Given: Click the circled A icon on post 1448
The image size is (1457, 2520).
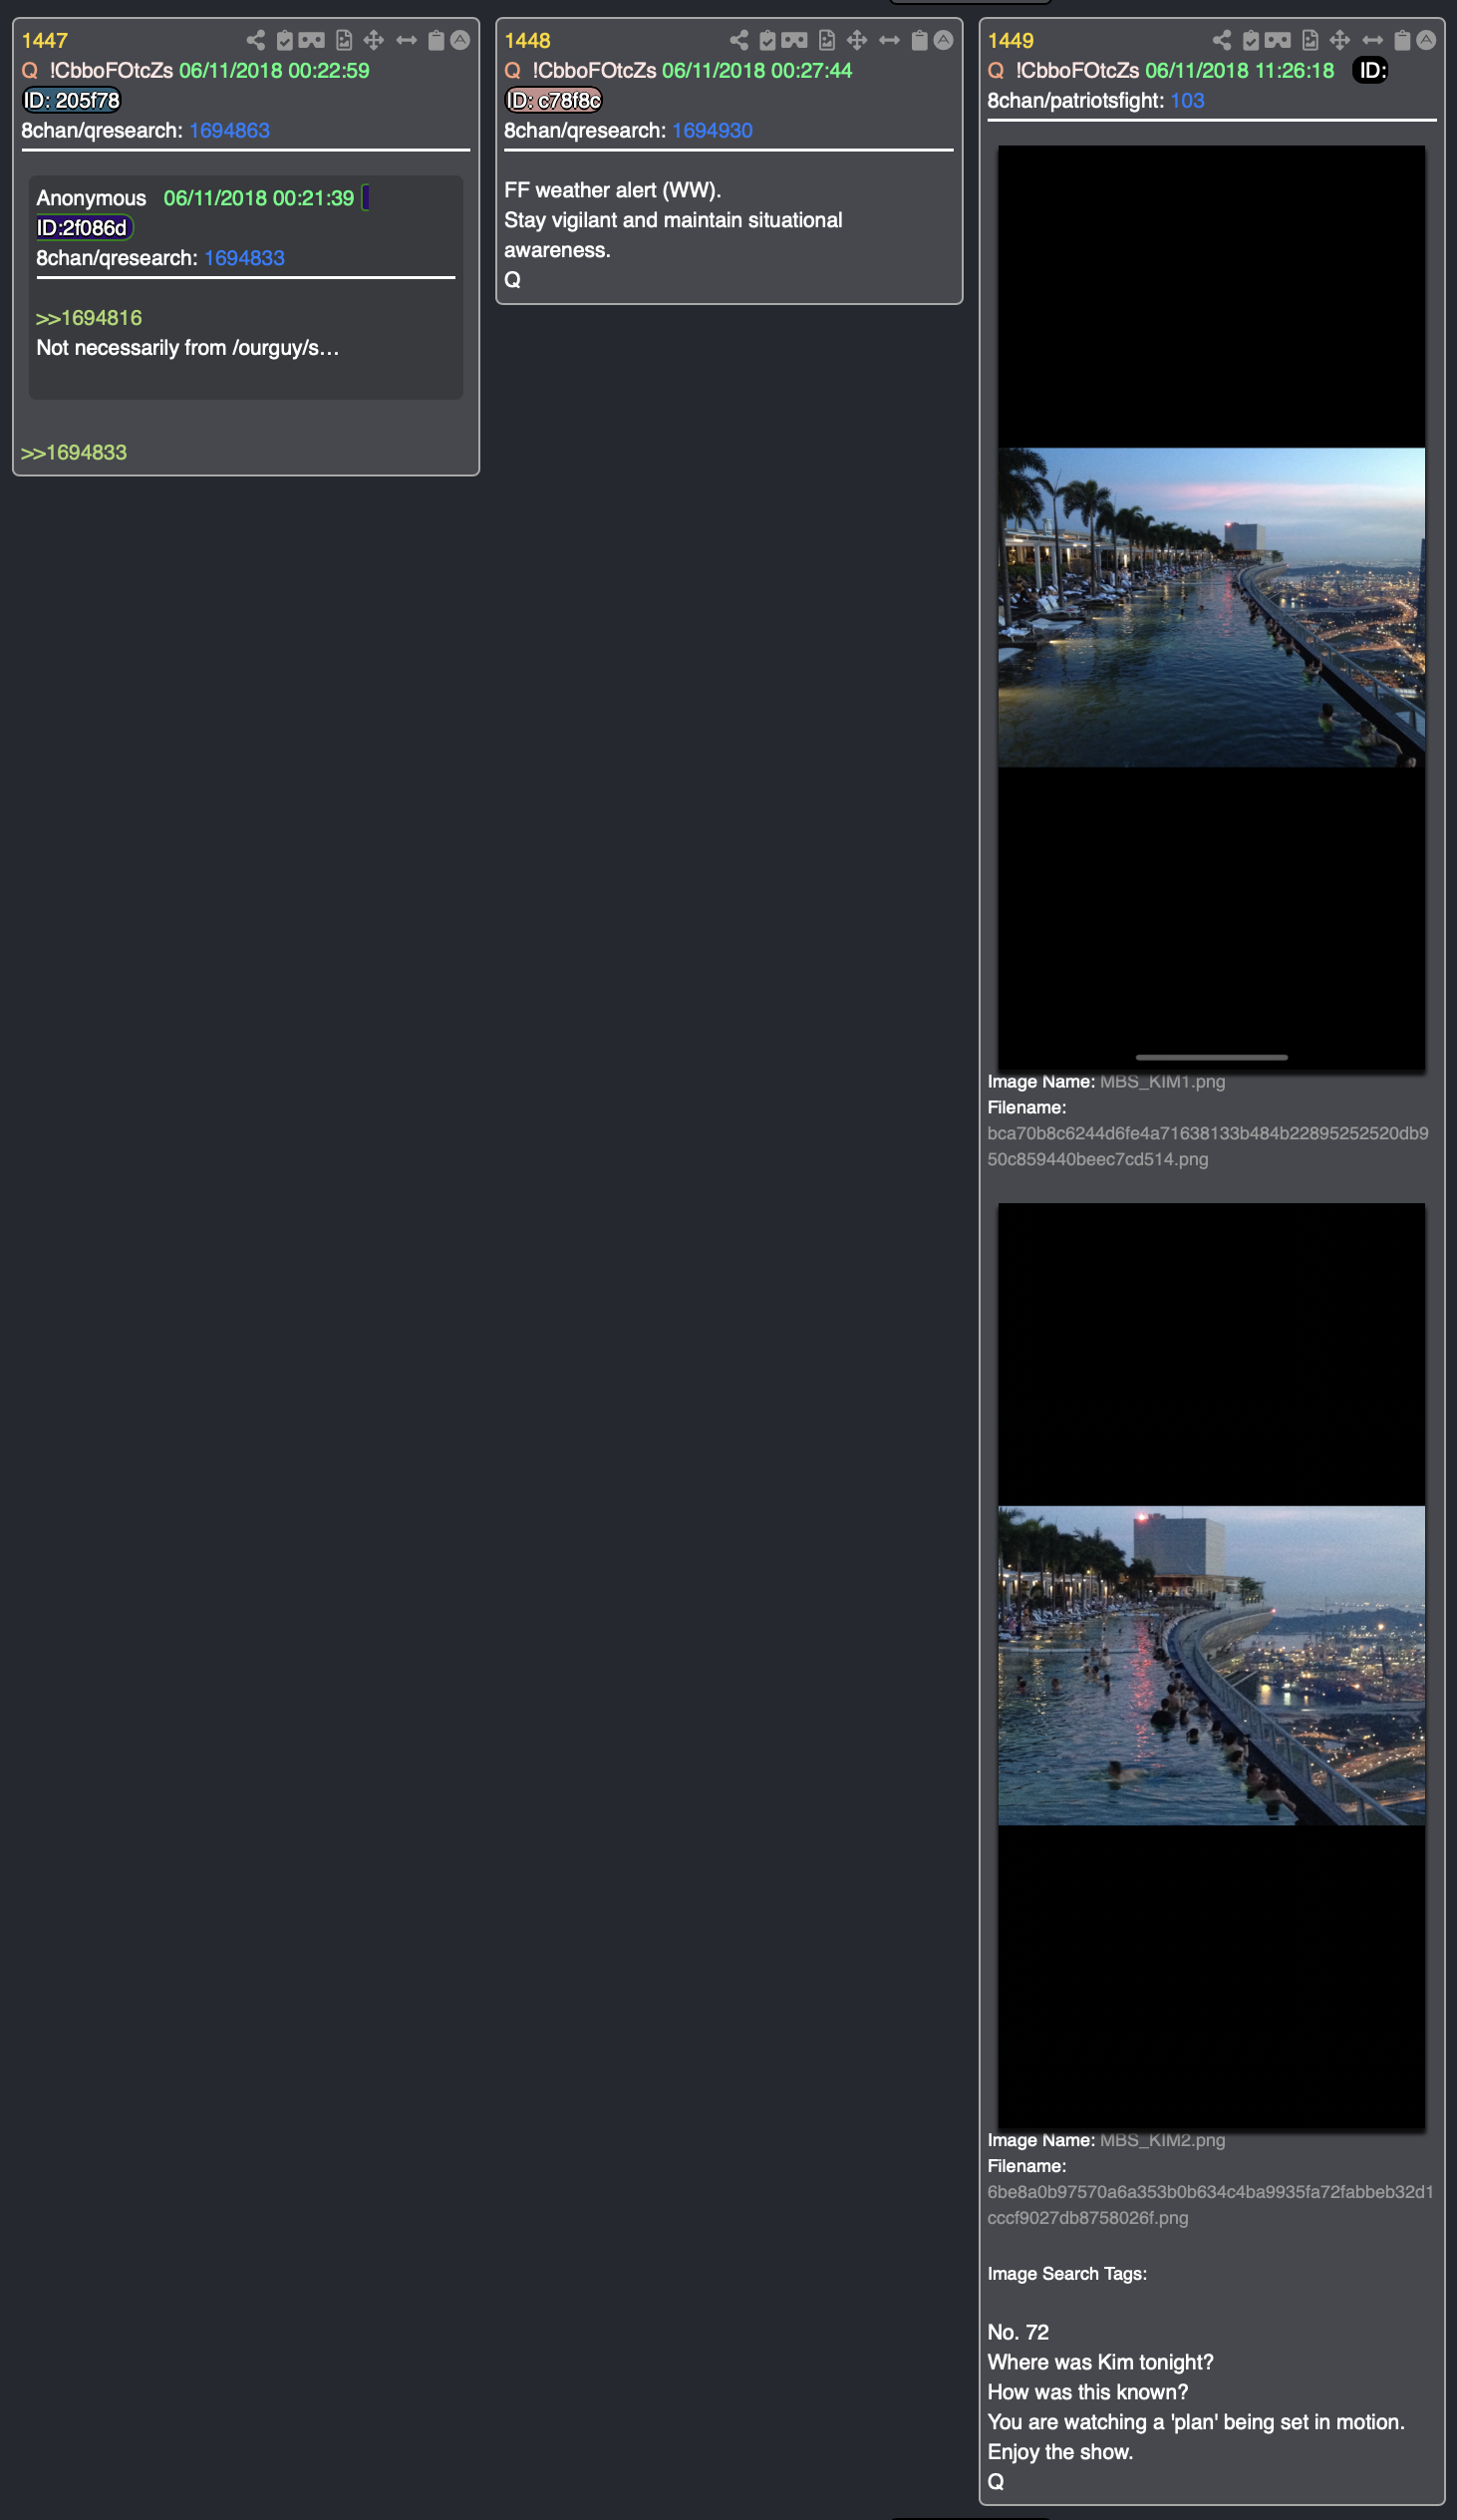Looking at the screenshot, I should tap(943, 40).
